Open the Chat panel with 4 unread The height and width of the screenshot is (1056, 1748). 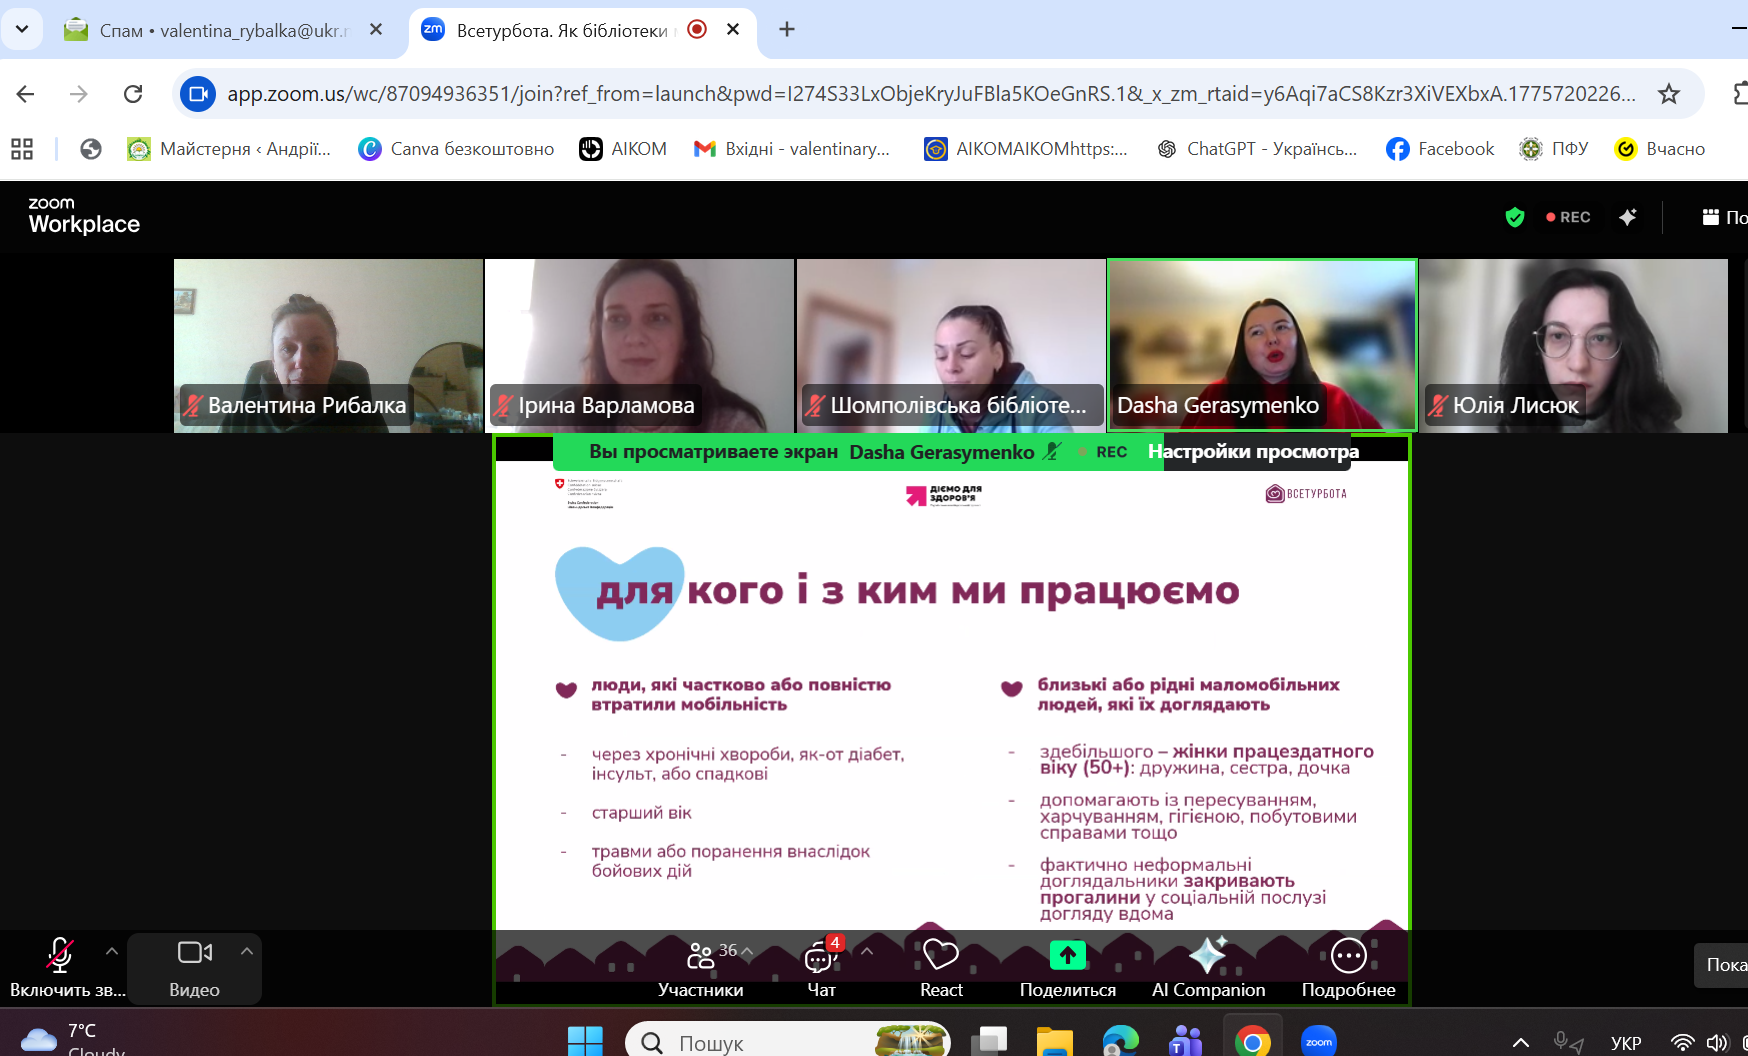[821, 959]
